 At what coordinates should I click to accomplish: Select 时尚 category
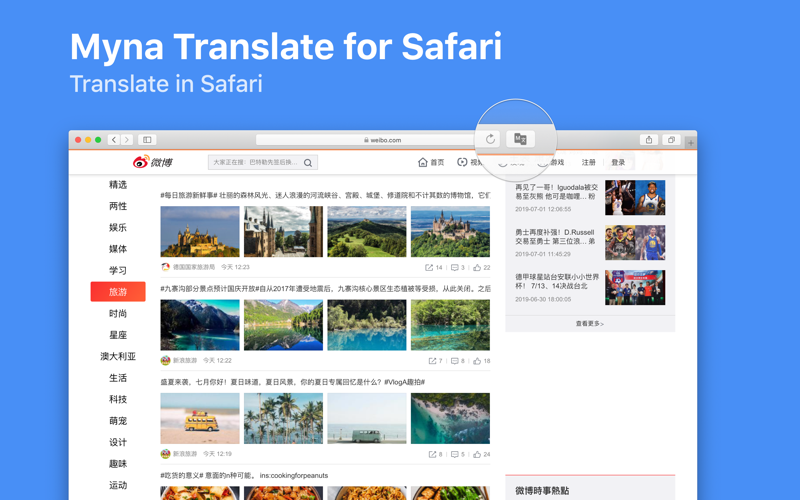click(118, 313)
